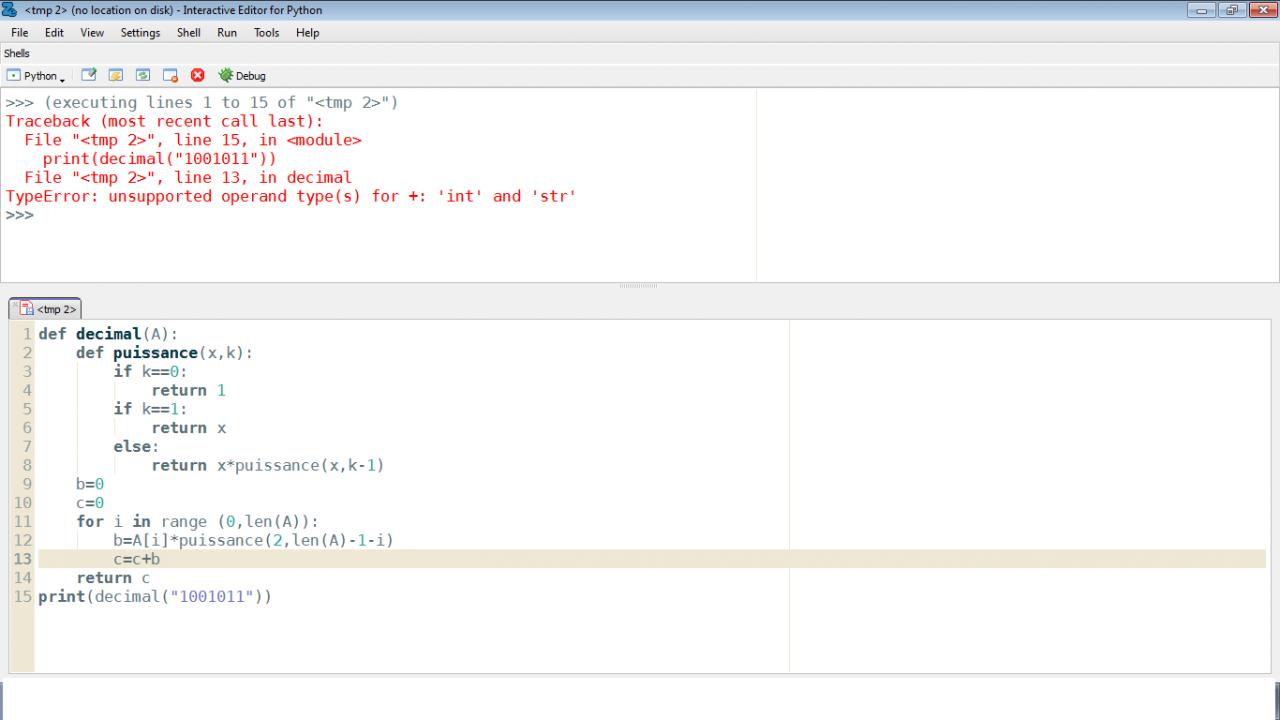This screenshot has height=720, width=1280.
Task: Open the Shell menu
Action: click(189, 33)
